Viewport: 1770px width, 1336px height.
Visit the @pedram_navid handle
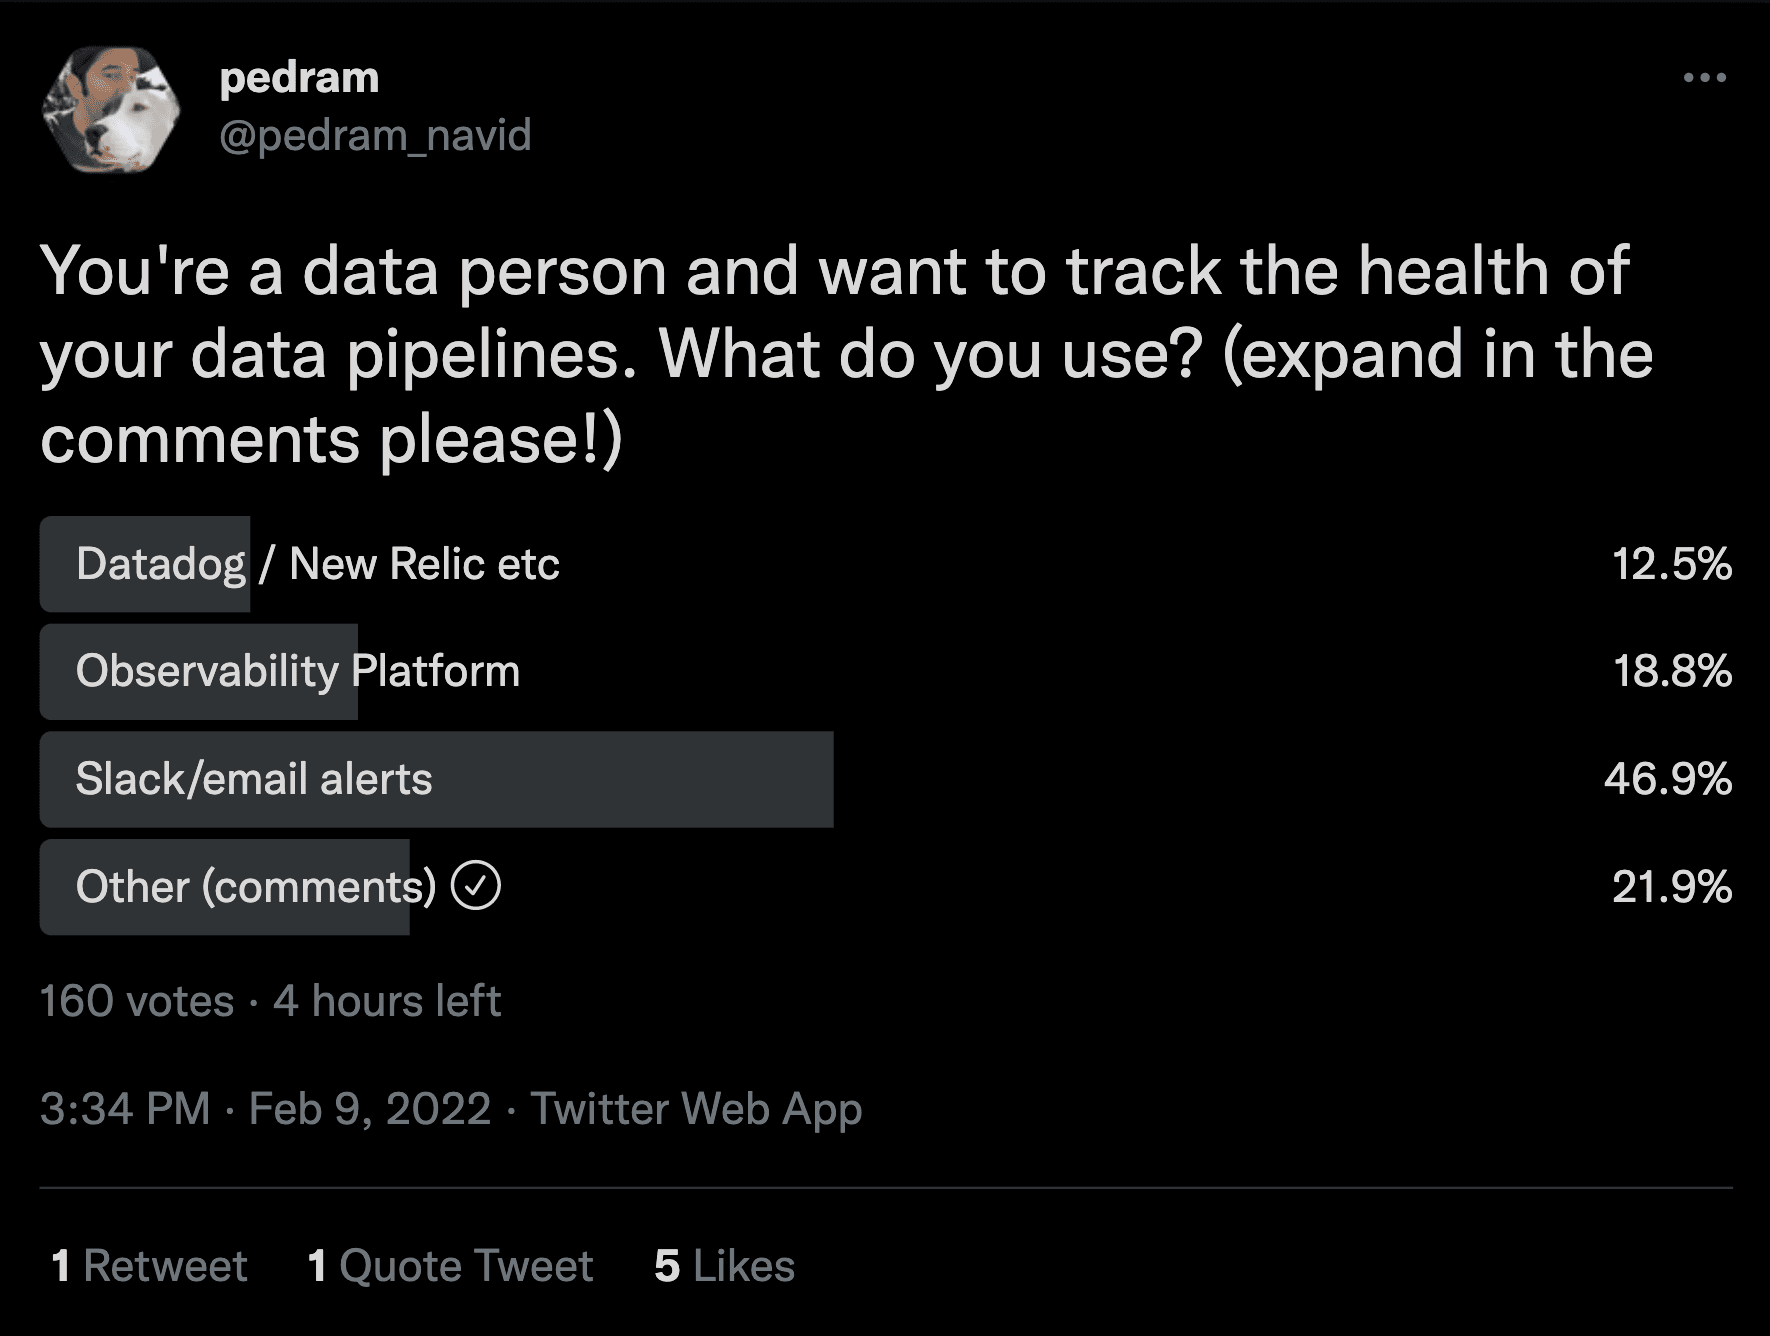point(375,135)
